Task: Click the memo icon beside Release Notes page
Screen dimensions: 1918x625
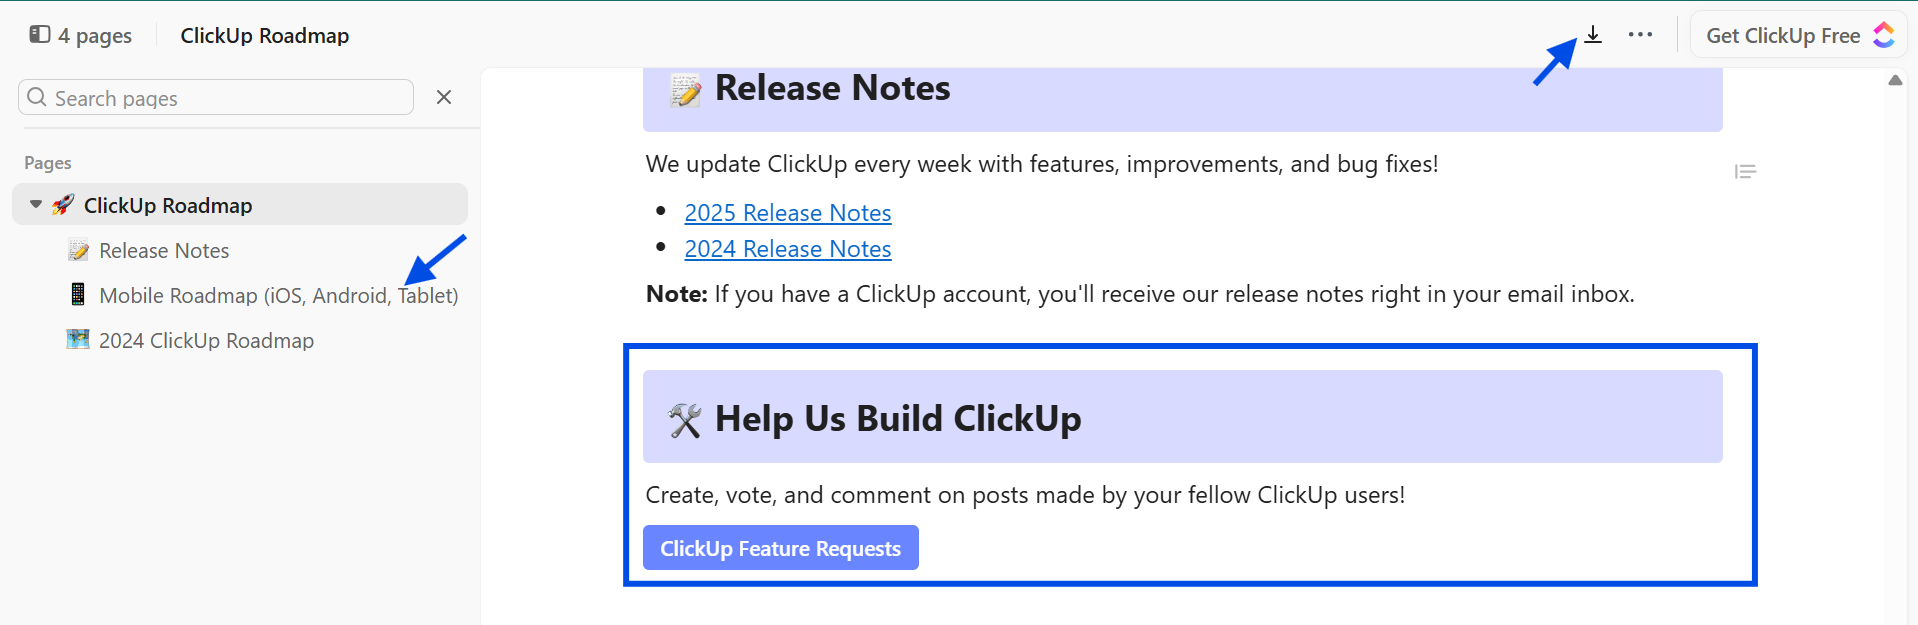Action: click(x=78, y=250)
